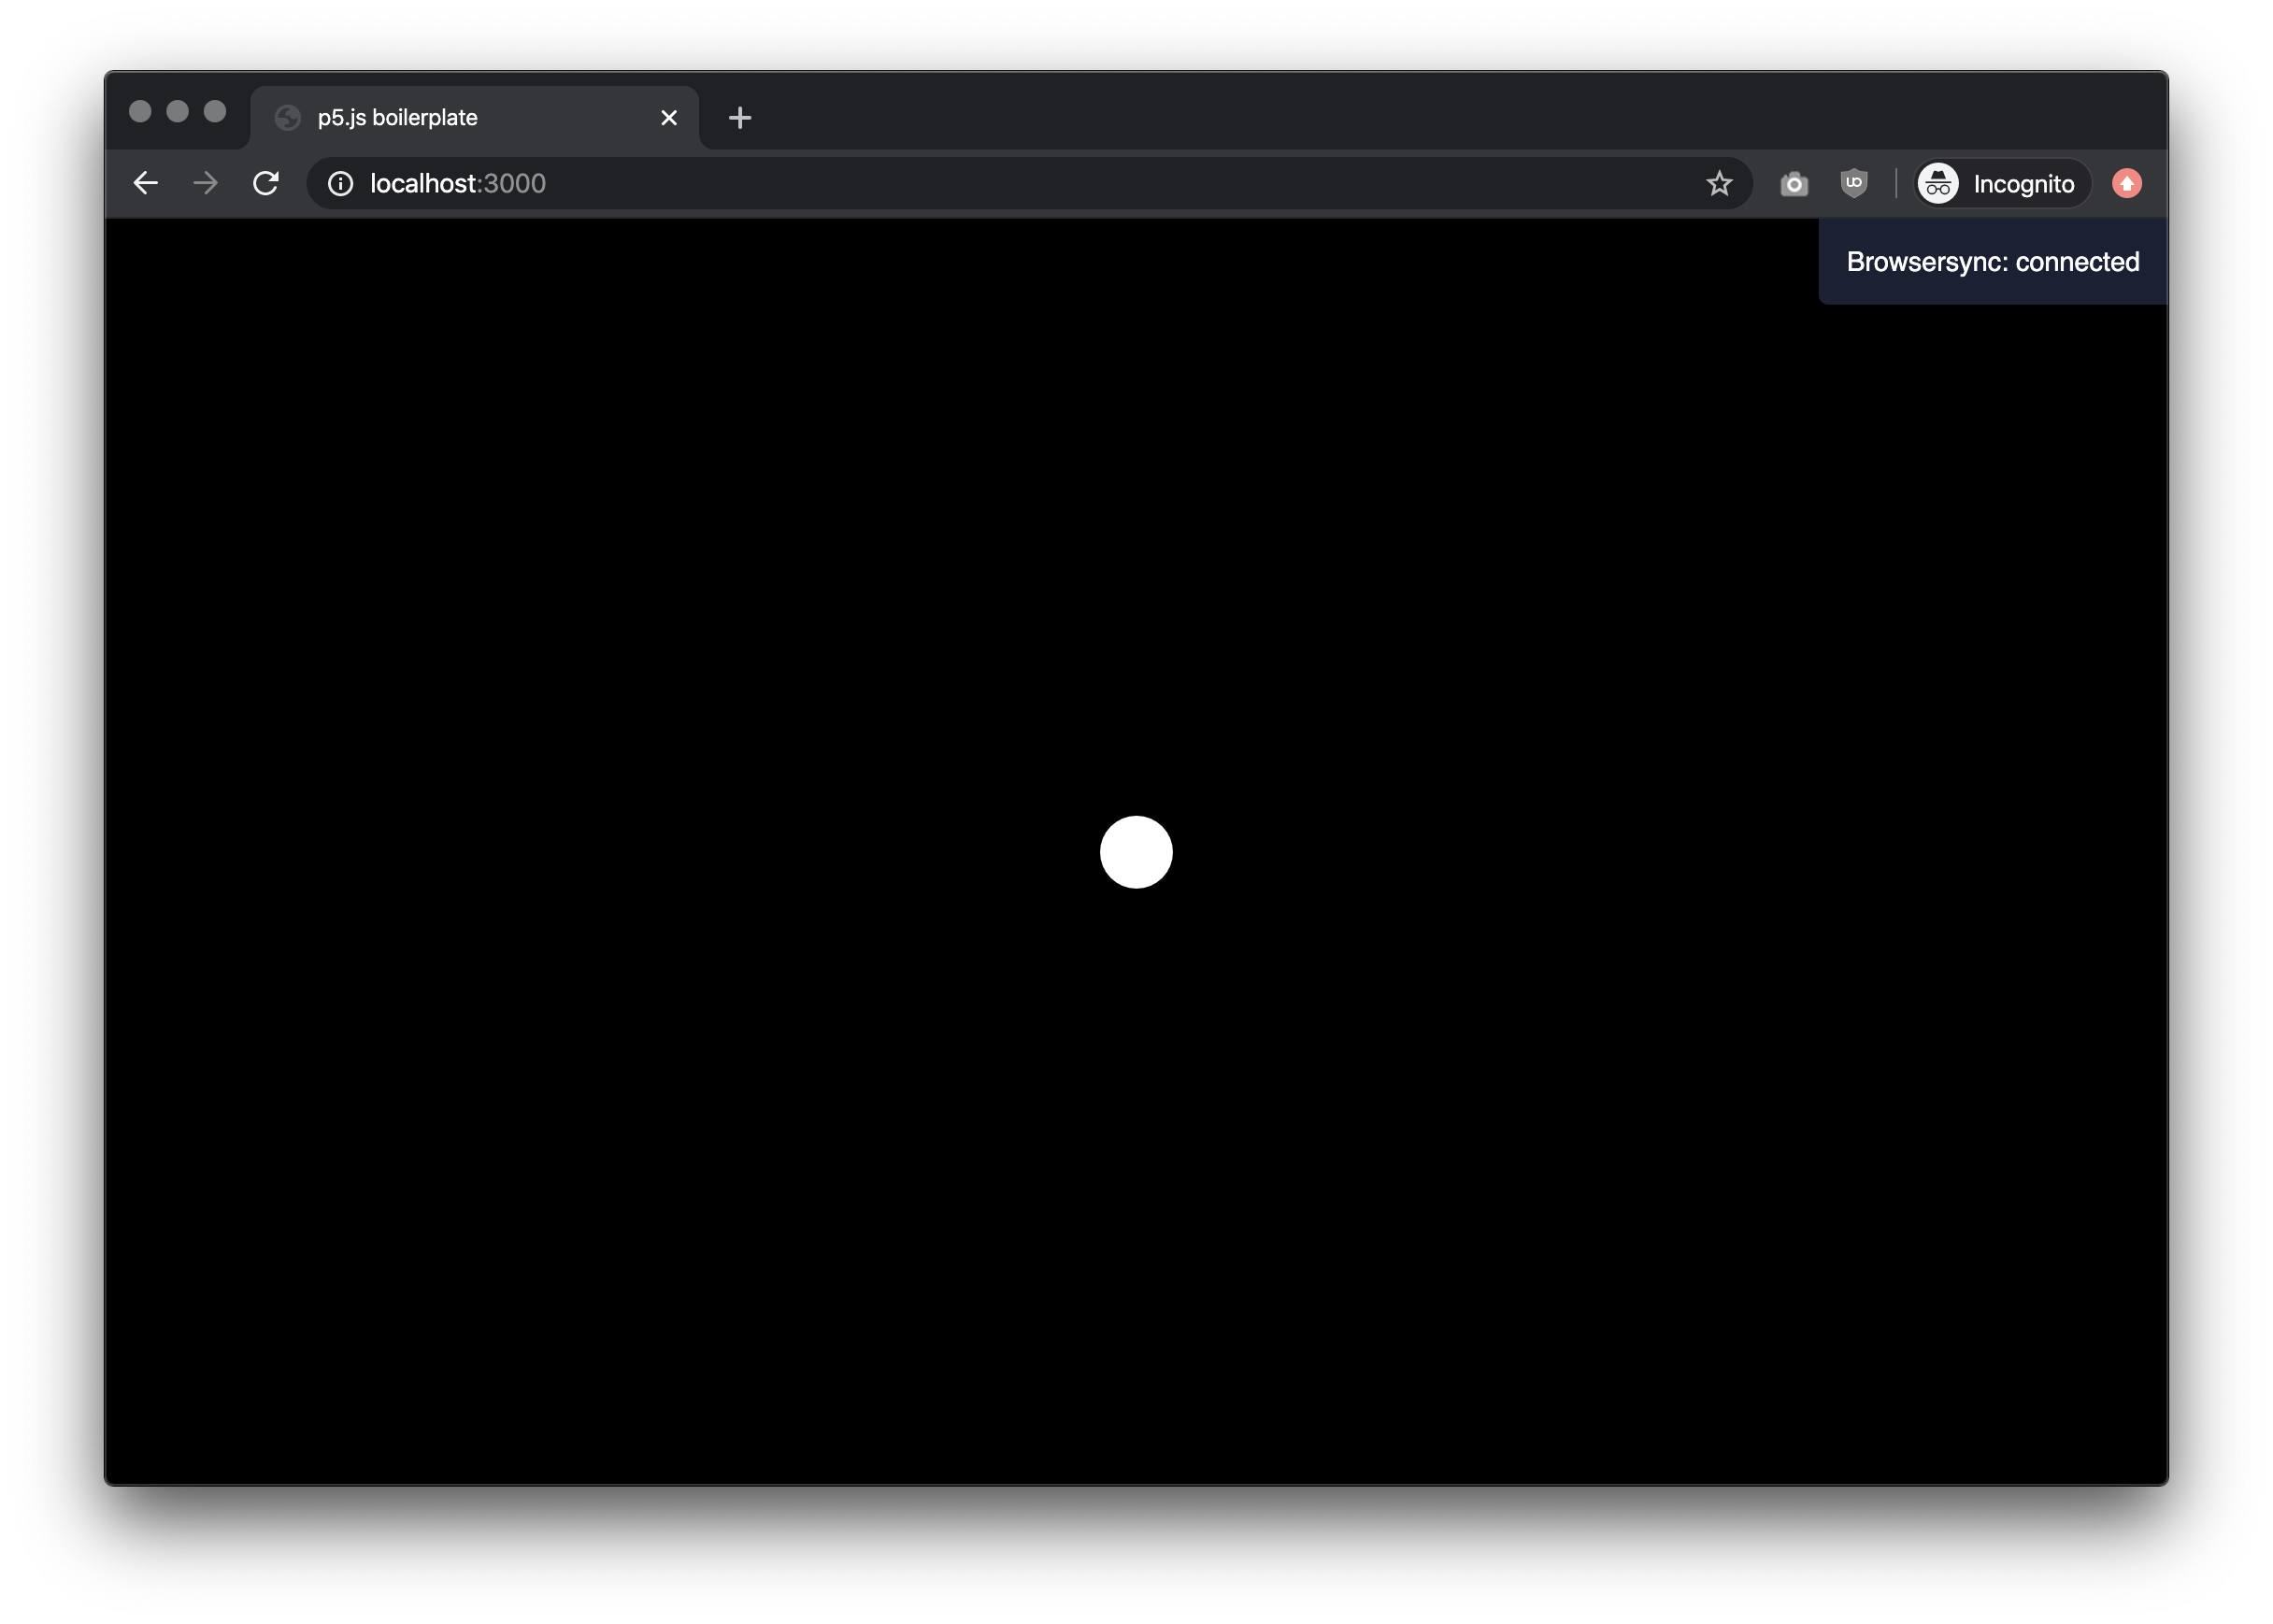This screenshot has width=2273, height=1624.
Task: Select the p5.js boilerplate tab
Action: (475, 118)
